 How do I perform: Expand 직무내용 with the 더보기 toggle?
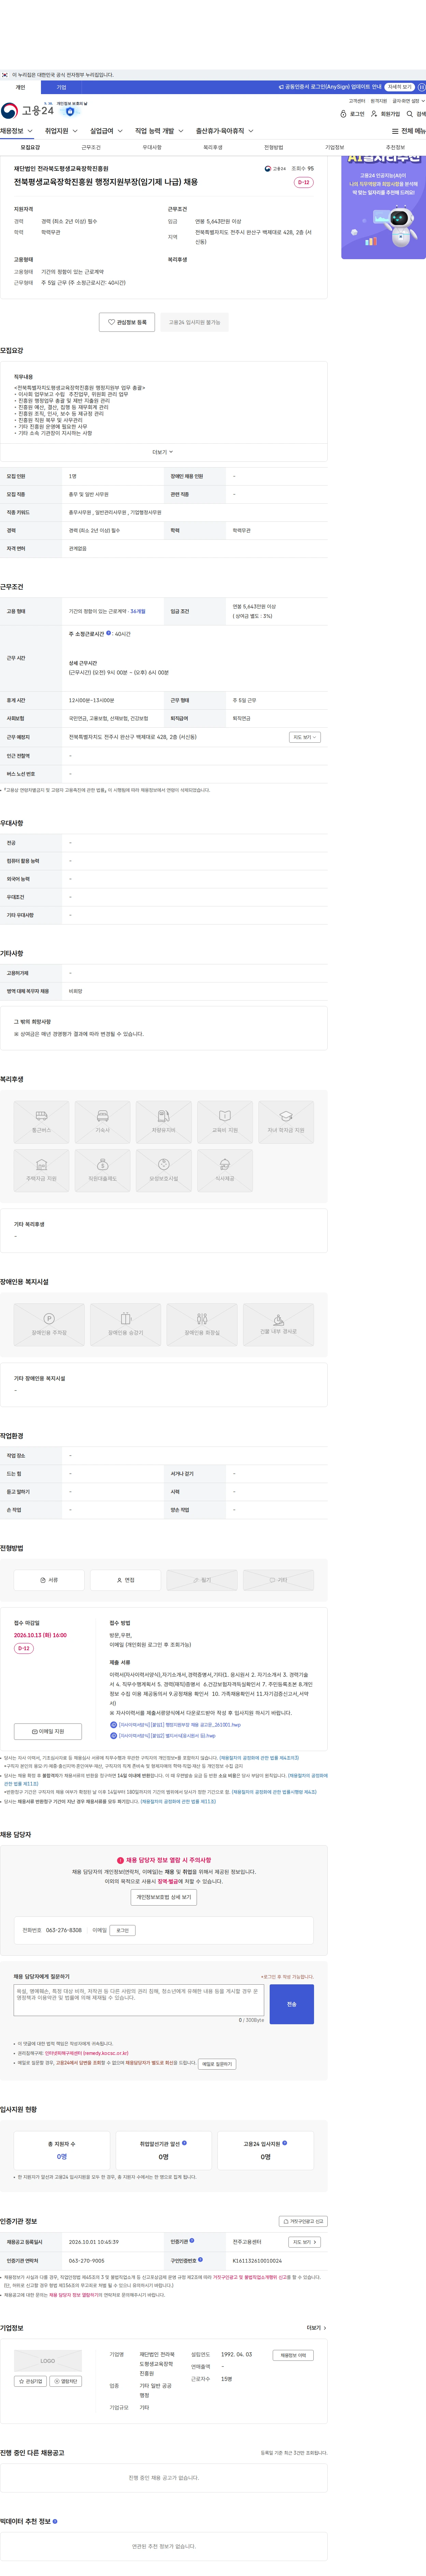coord(163,452)
